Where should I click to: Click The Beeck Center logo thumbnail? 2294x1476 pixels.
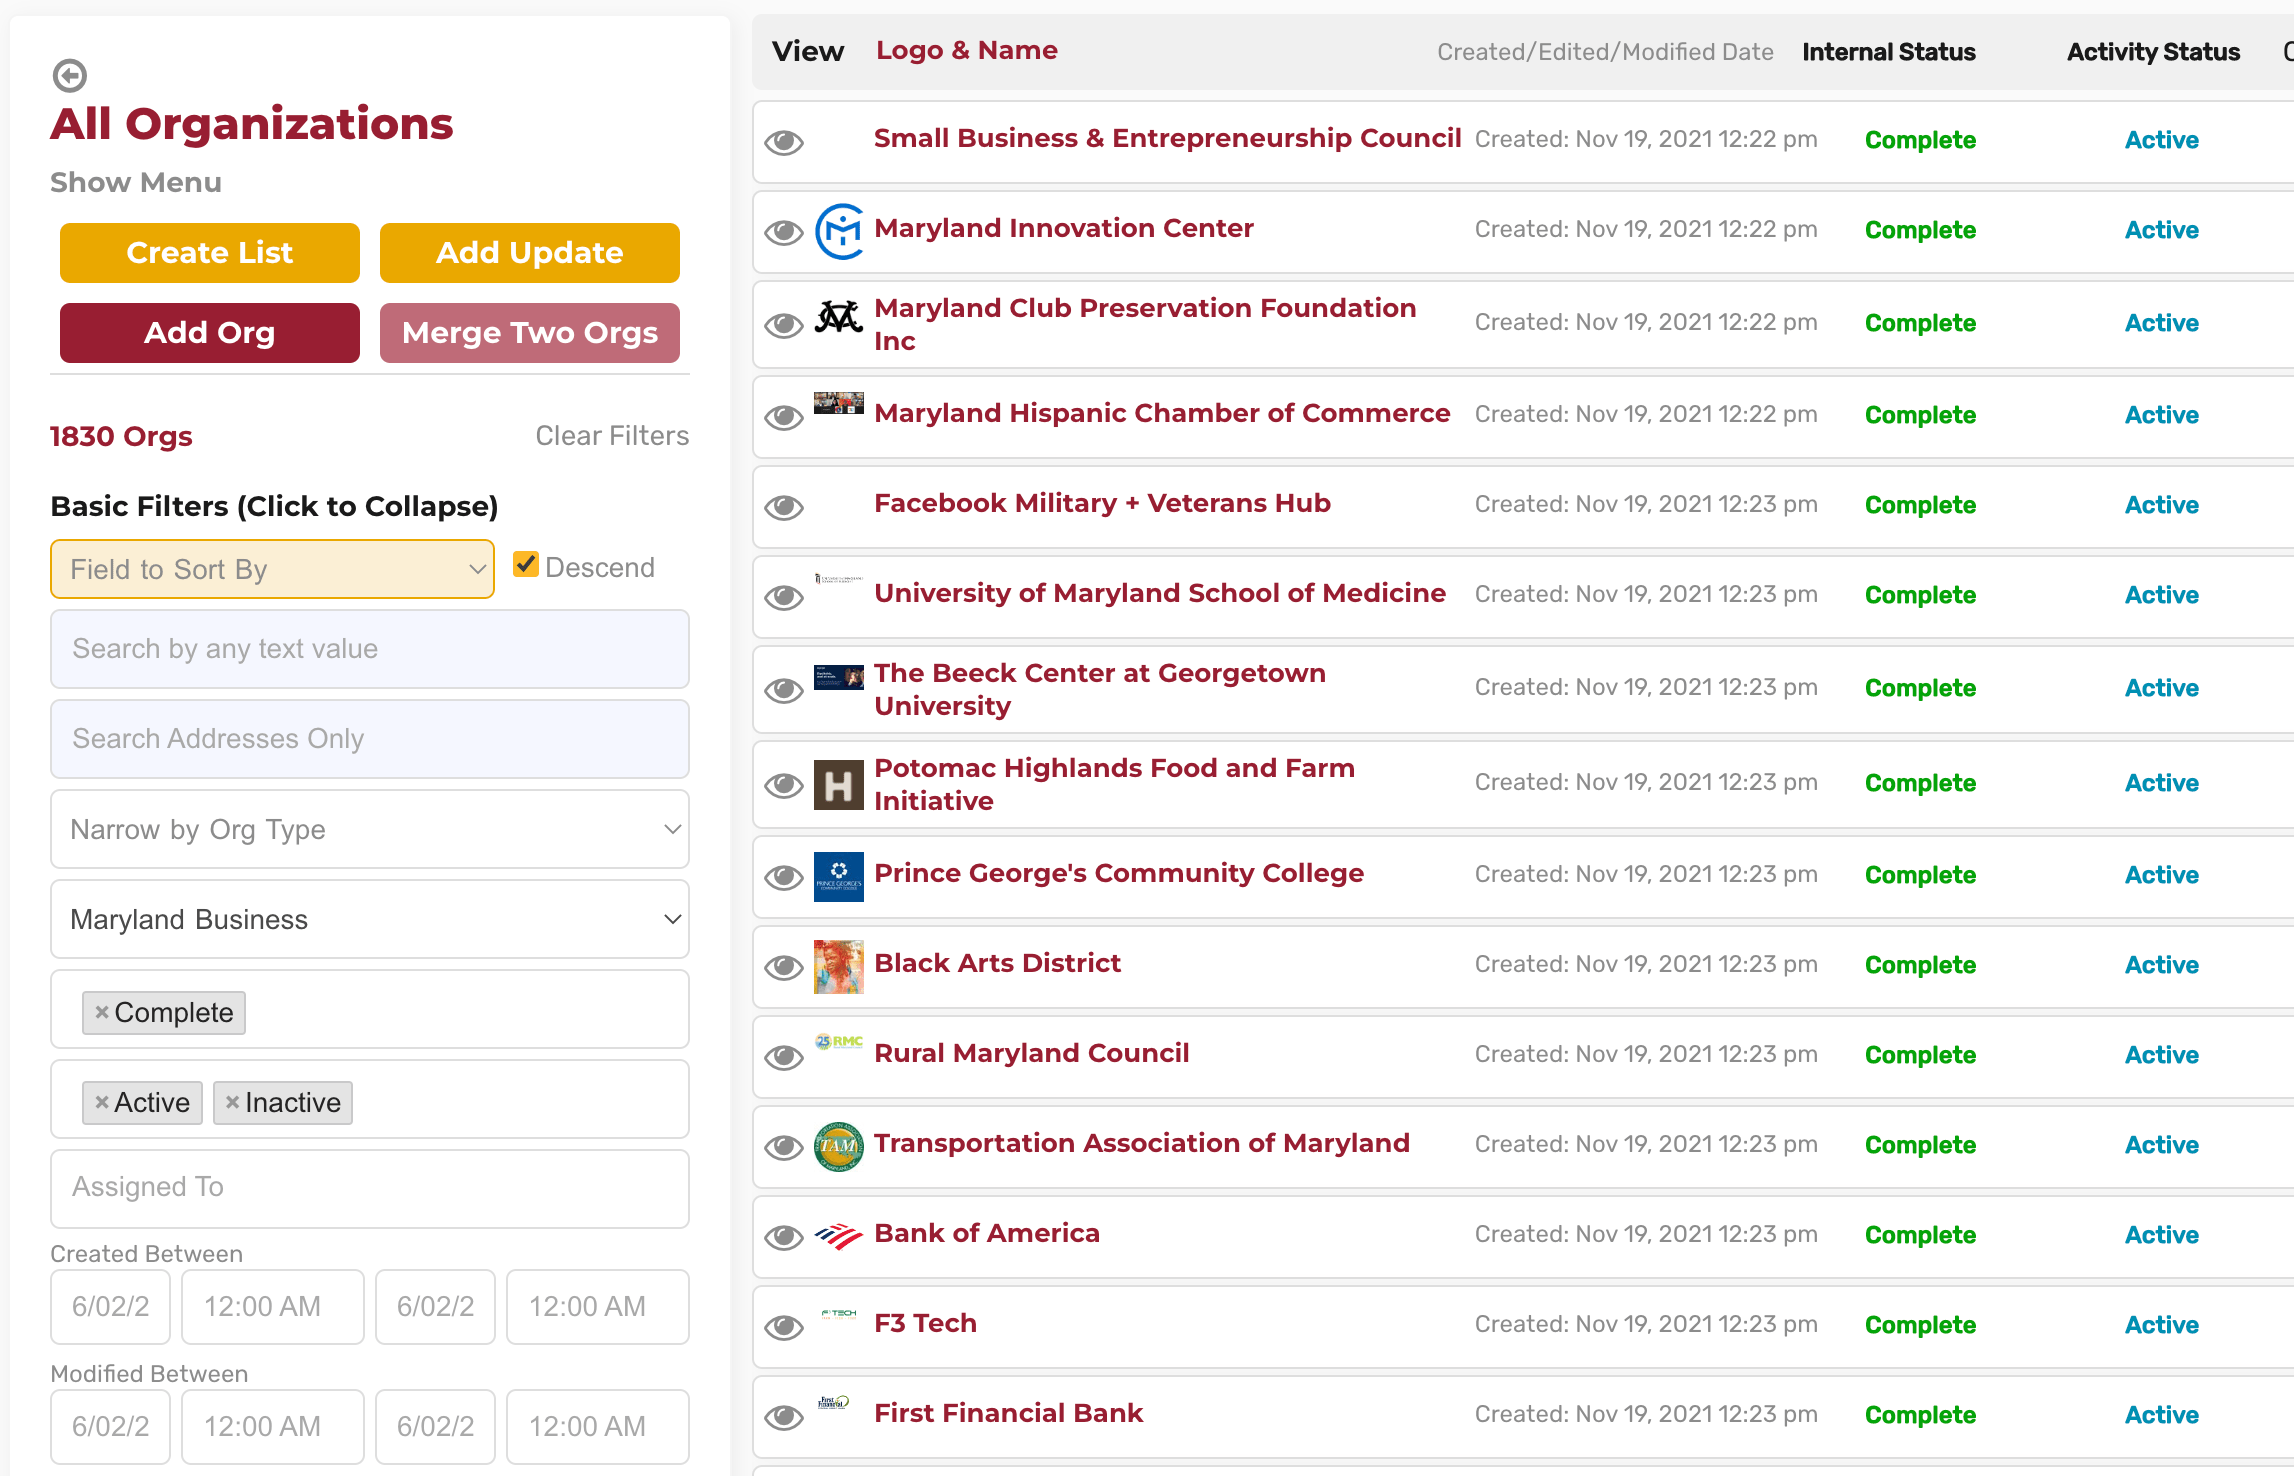pyautogui.click(x=839, y=677)
